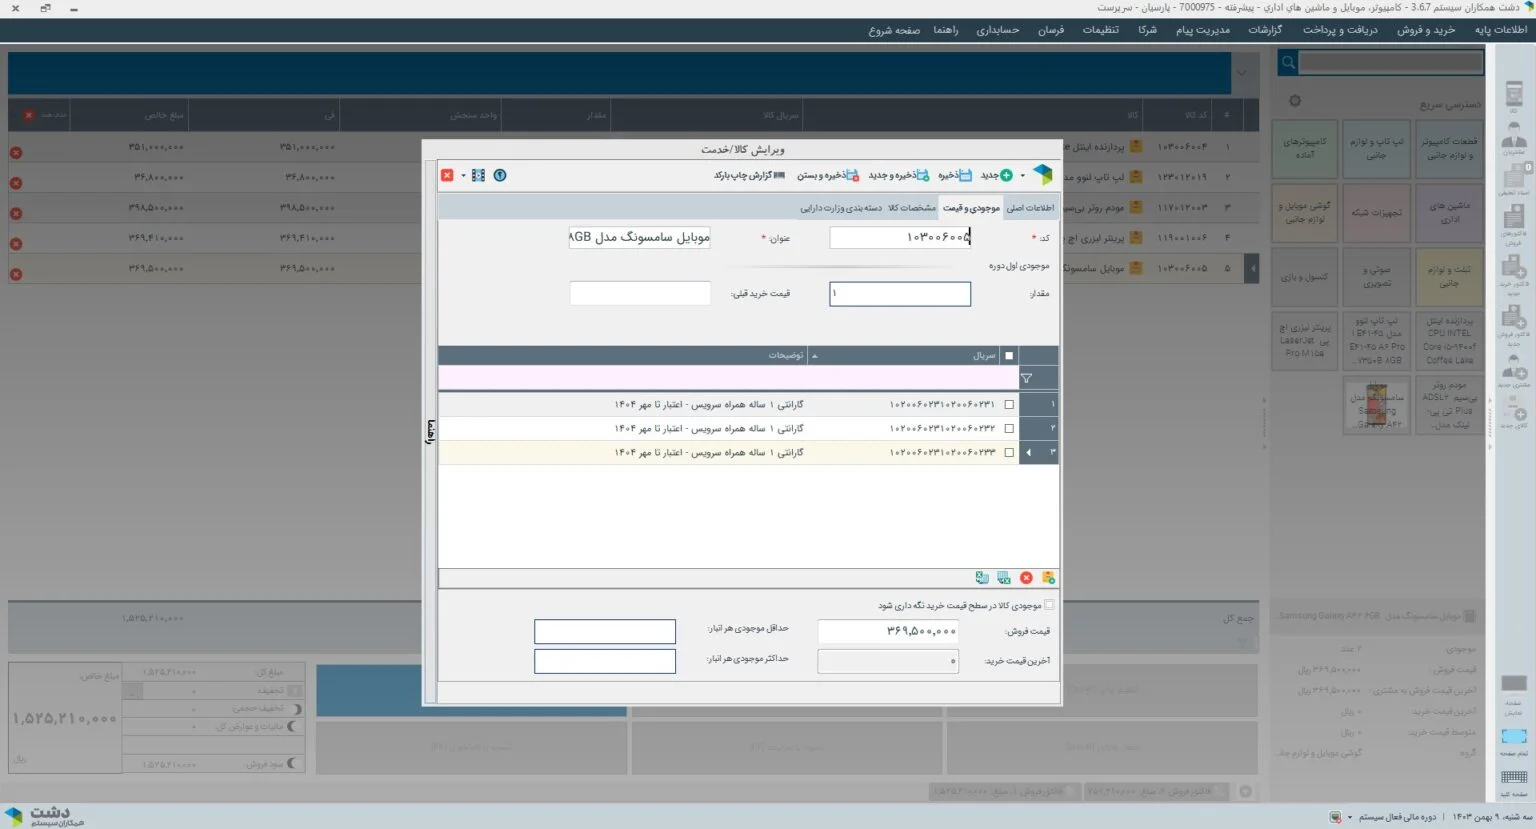Open the barcode print report (گزارش چاپ بارکد)
1536x829 pixels.
[x=749, y=175]
